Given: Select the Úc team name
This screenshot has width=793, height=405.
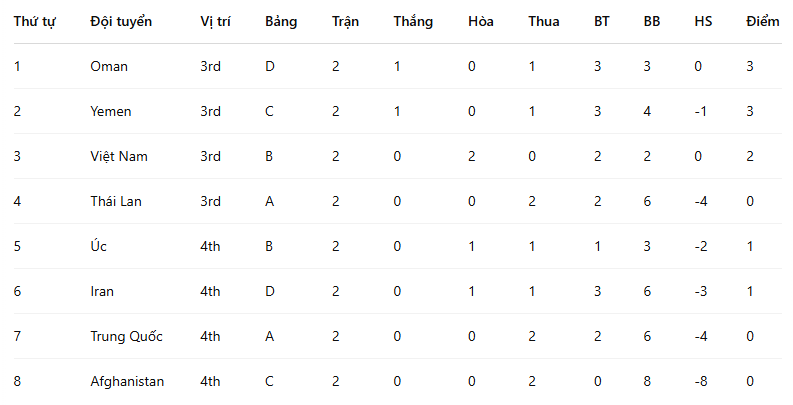Looking at the screenshot, I should [97, 246].
